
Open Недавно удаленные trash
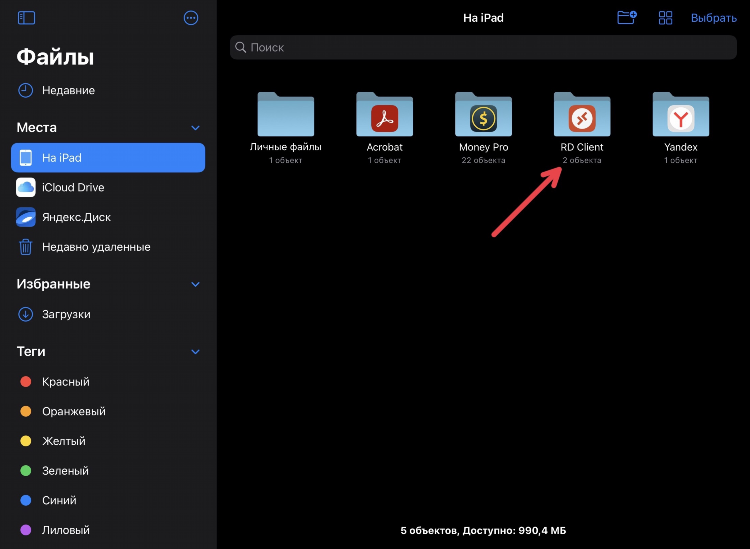[108, 247]
